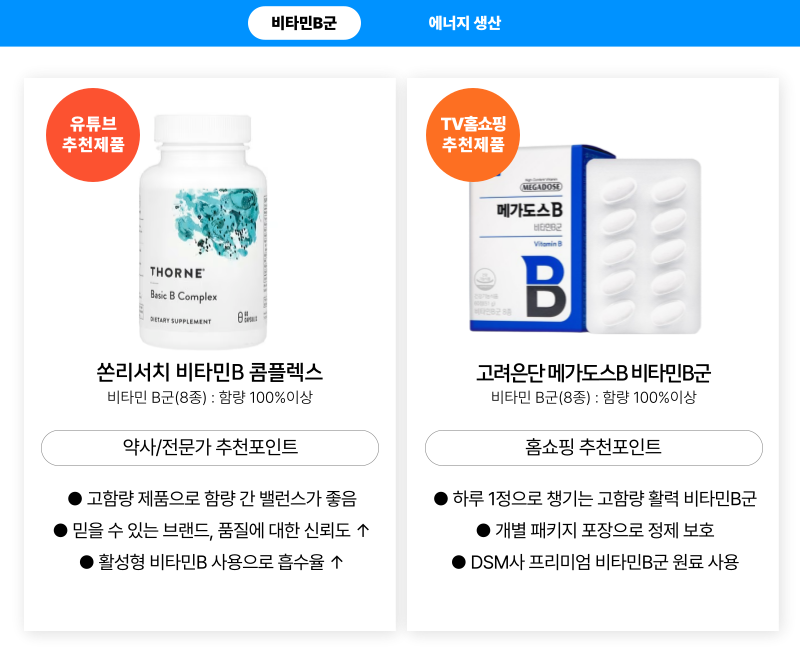
Task: Click the 고함량 제품으로 함량 간 밸런스 bullet
Action: point(212,498)
